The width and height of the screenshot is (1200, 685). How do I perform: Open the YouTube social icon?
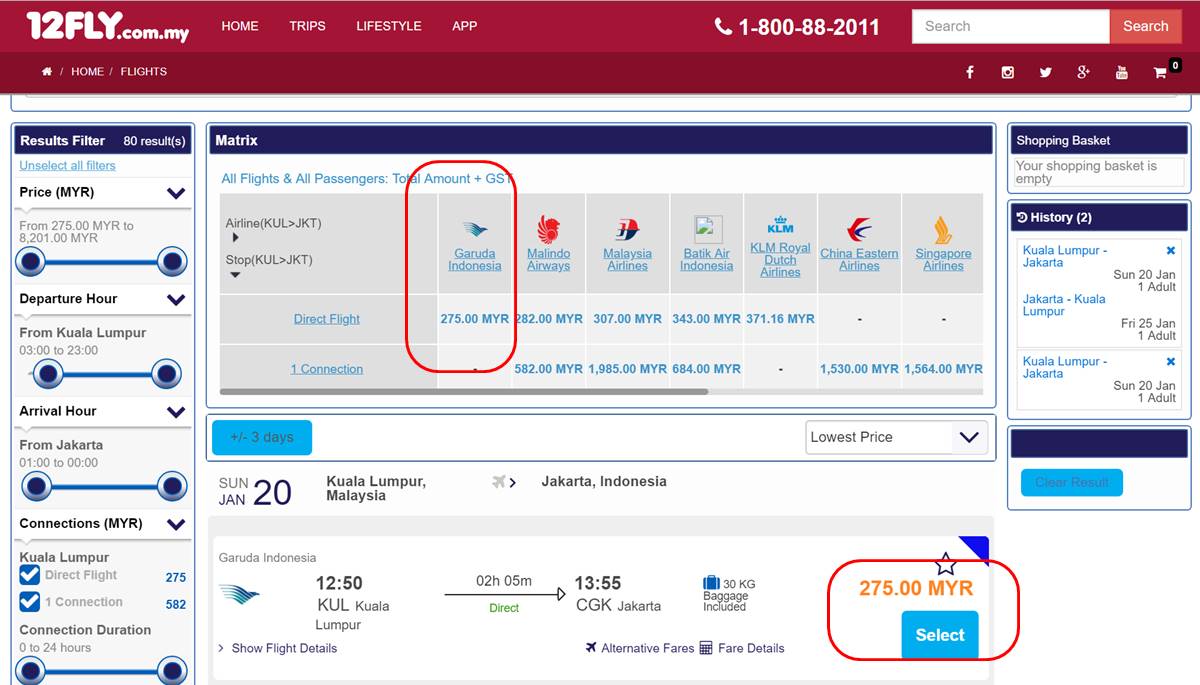1122,72
